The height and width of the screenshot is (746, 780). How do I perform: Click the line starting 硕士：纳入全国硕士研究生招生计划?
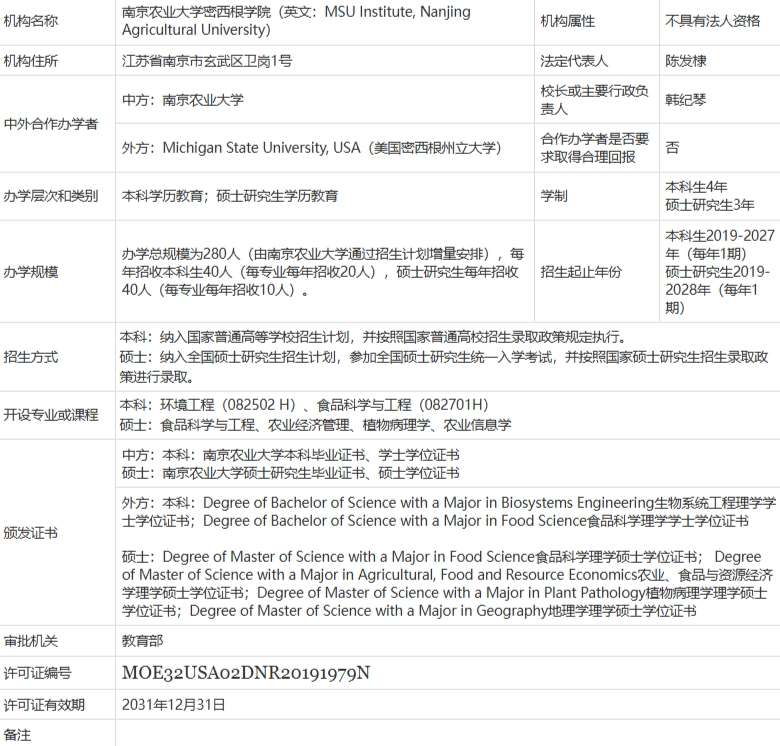point(444,367)
